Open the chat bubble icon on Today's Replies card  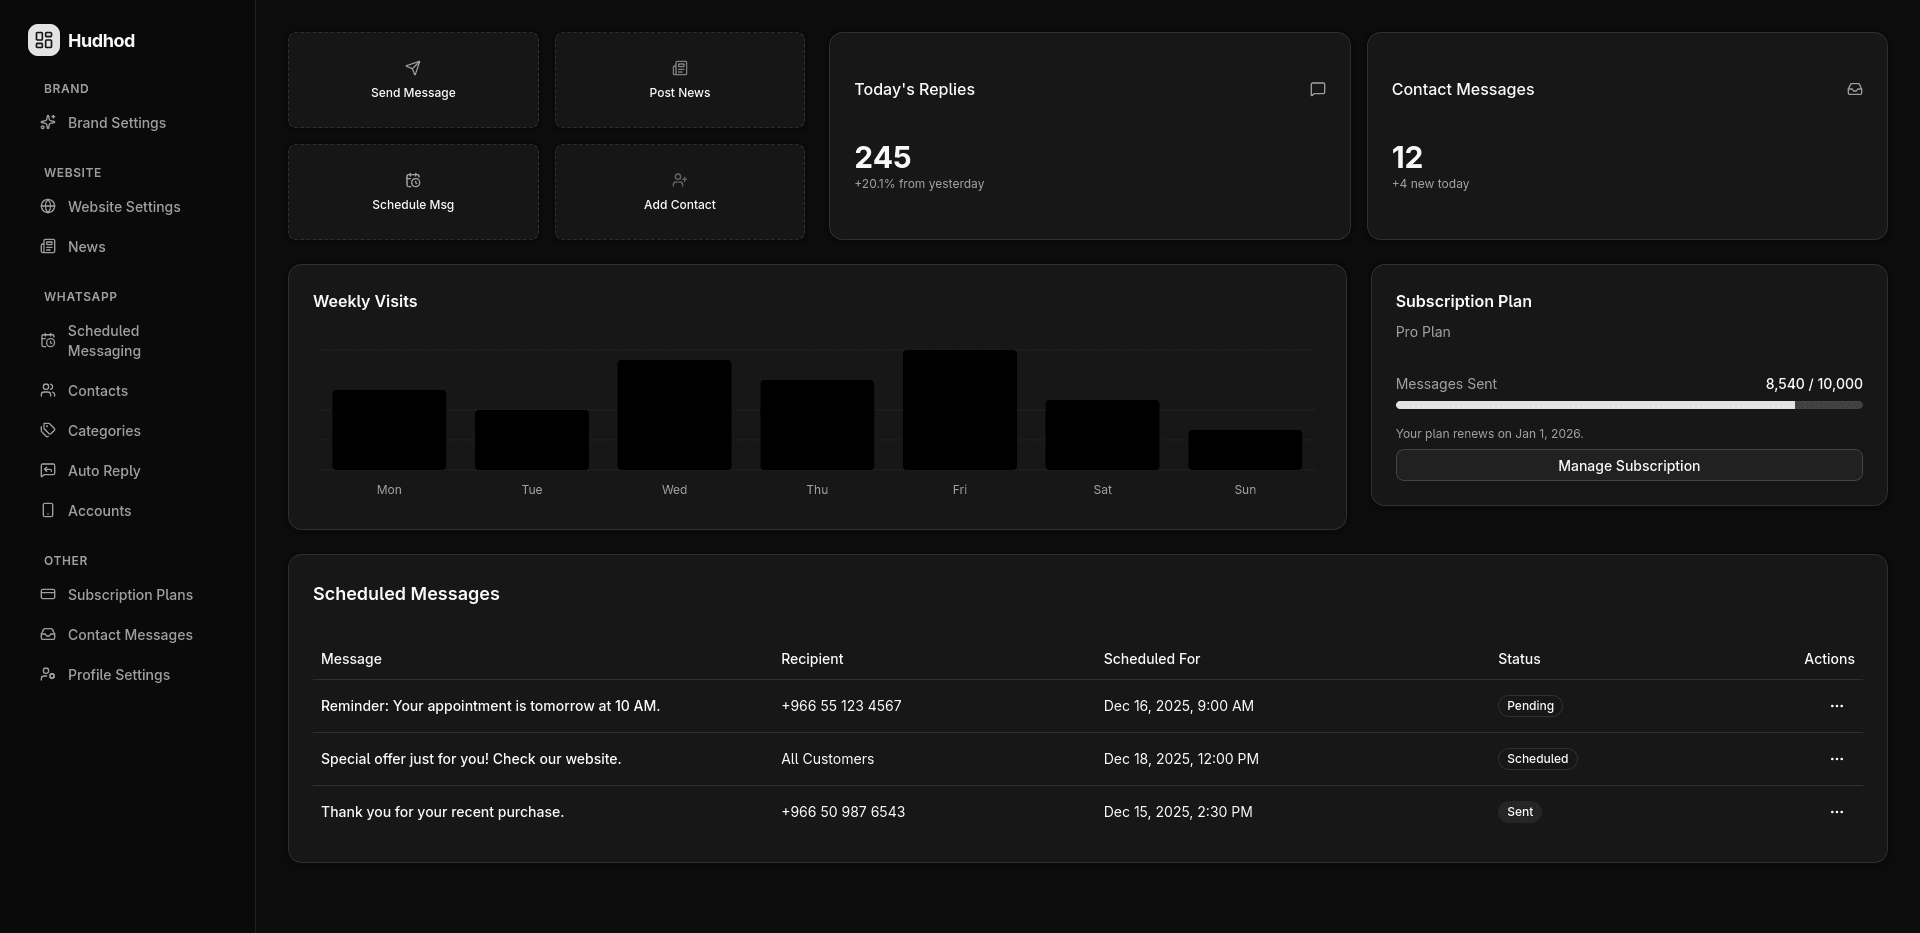(x=1317, y=89)
